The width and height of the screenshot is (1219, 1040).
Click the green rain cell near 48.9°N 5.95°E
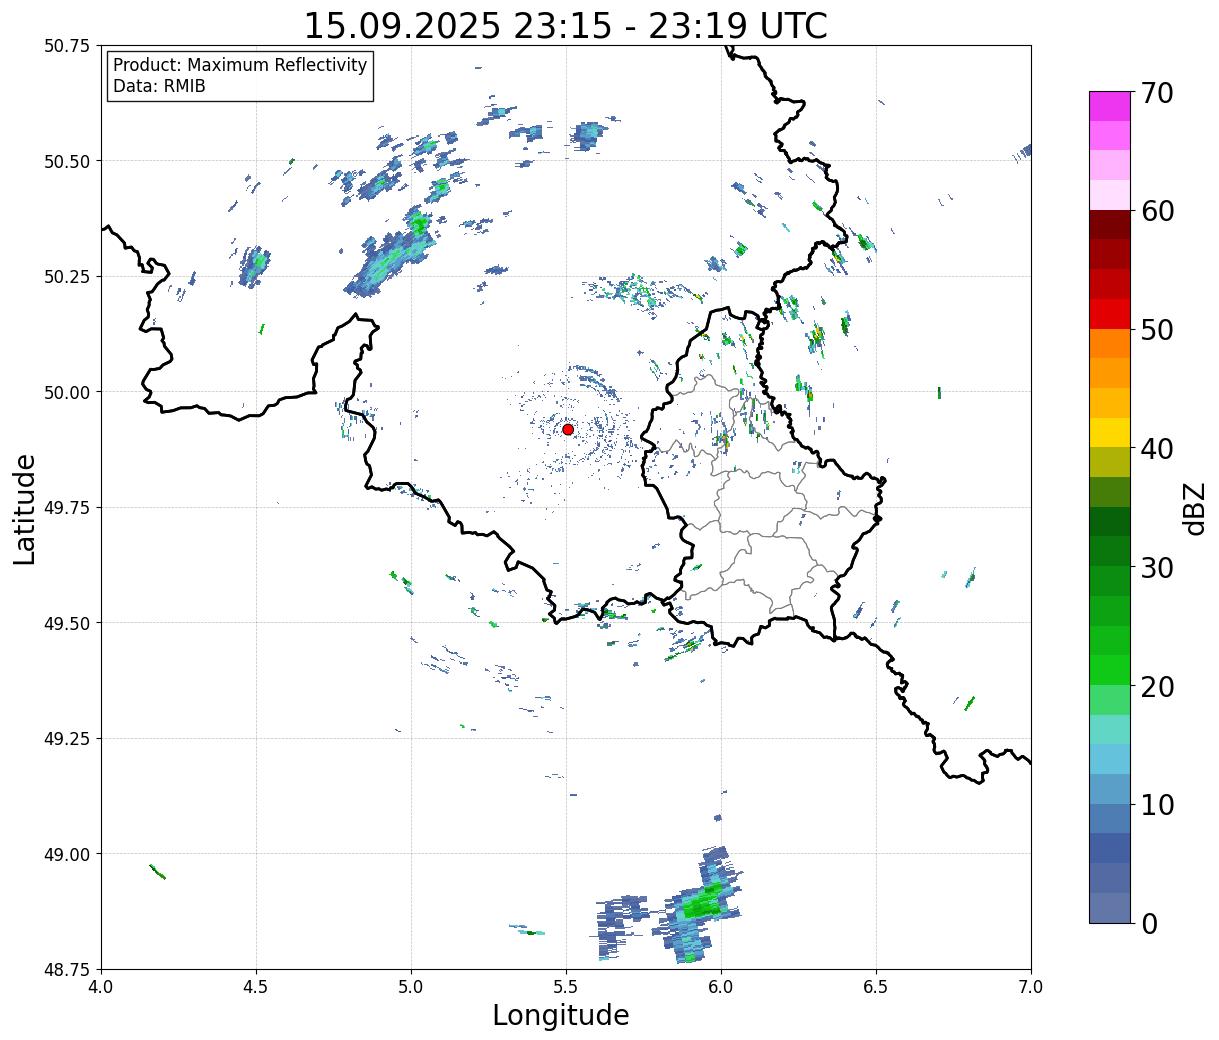point(700,903)
